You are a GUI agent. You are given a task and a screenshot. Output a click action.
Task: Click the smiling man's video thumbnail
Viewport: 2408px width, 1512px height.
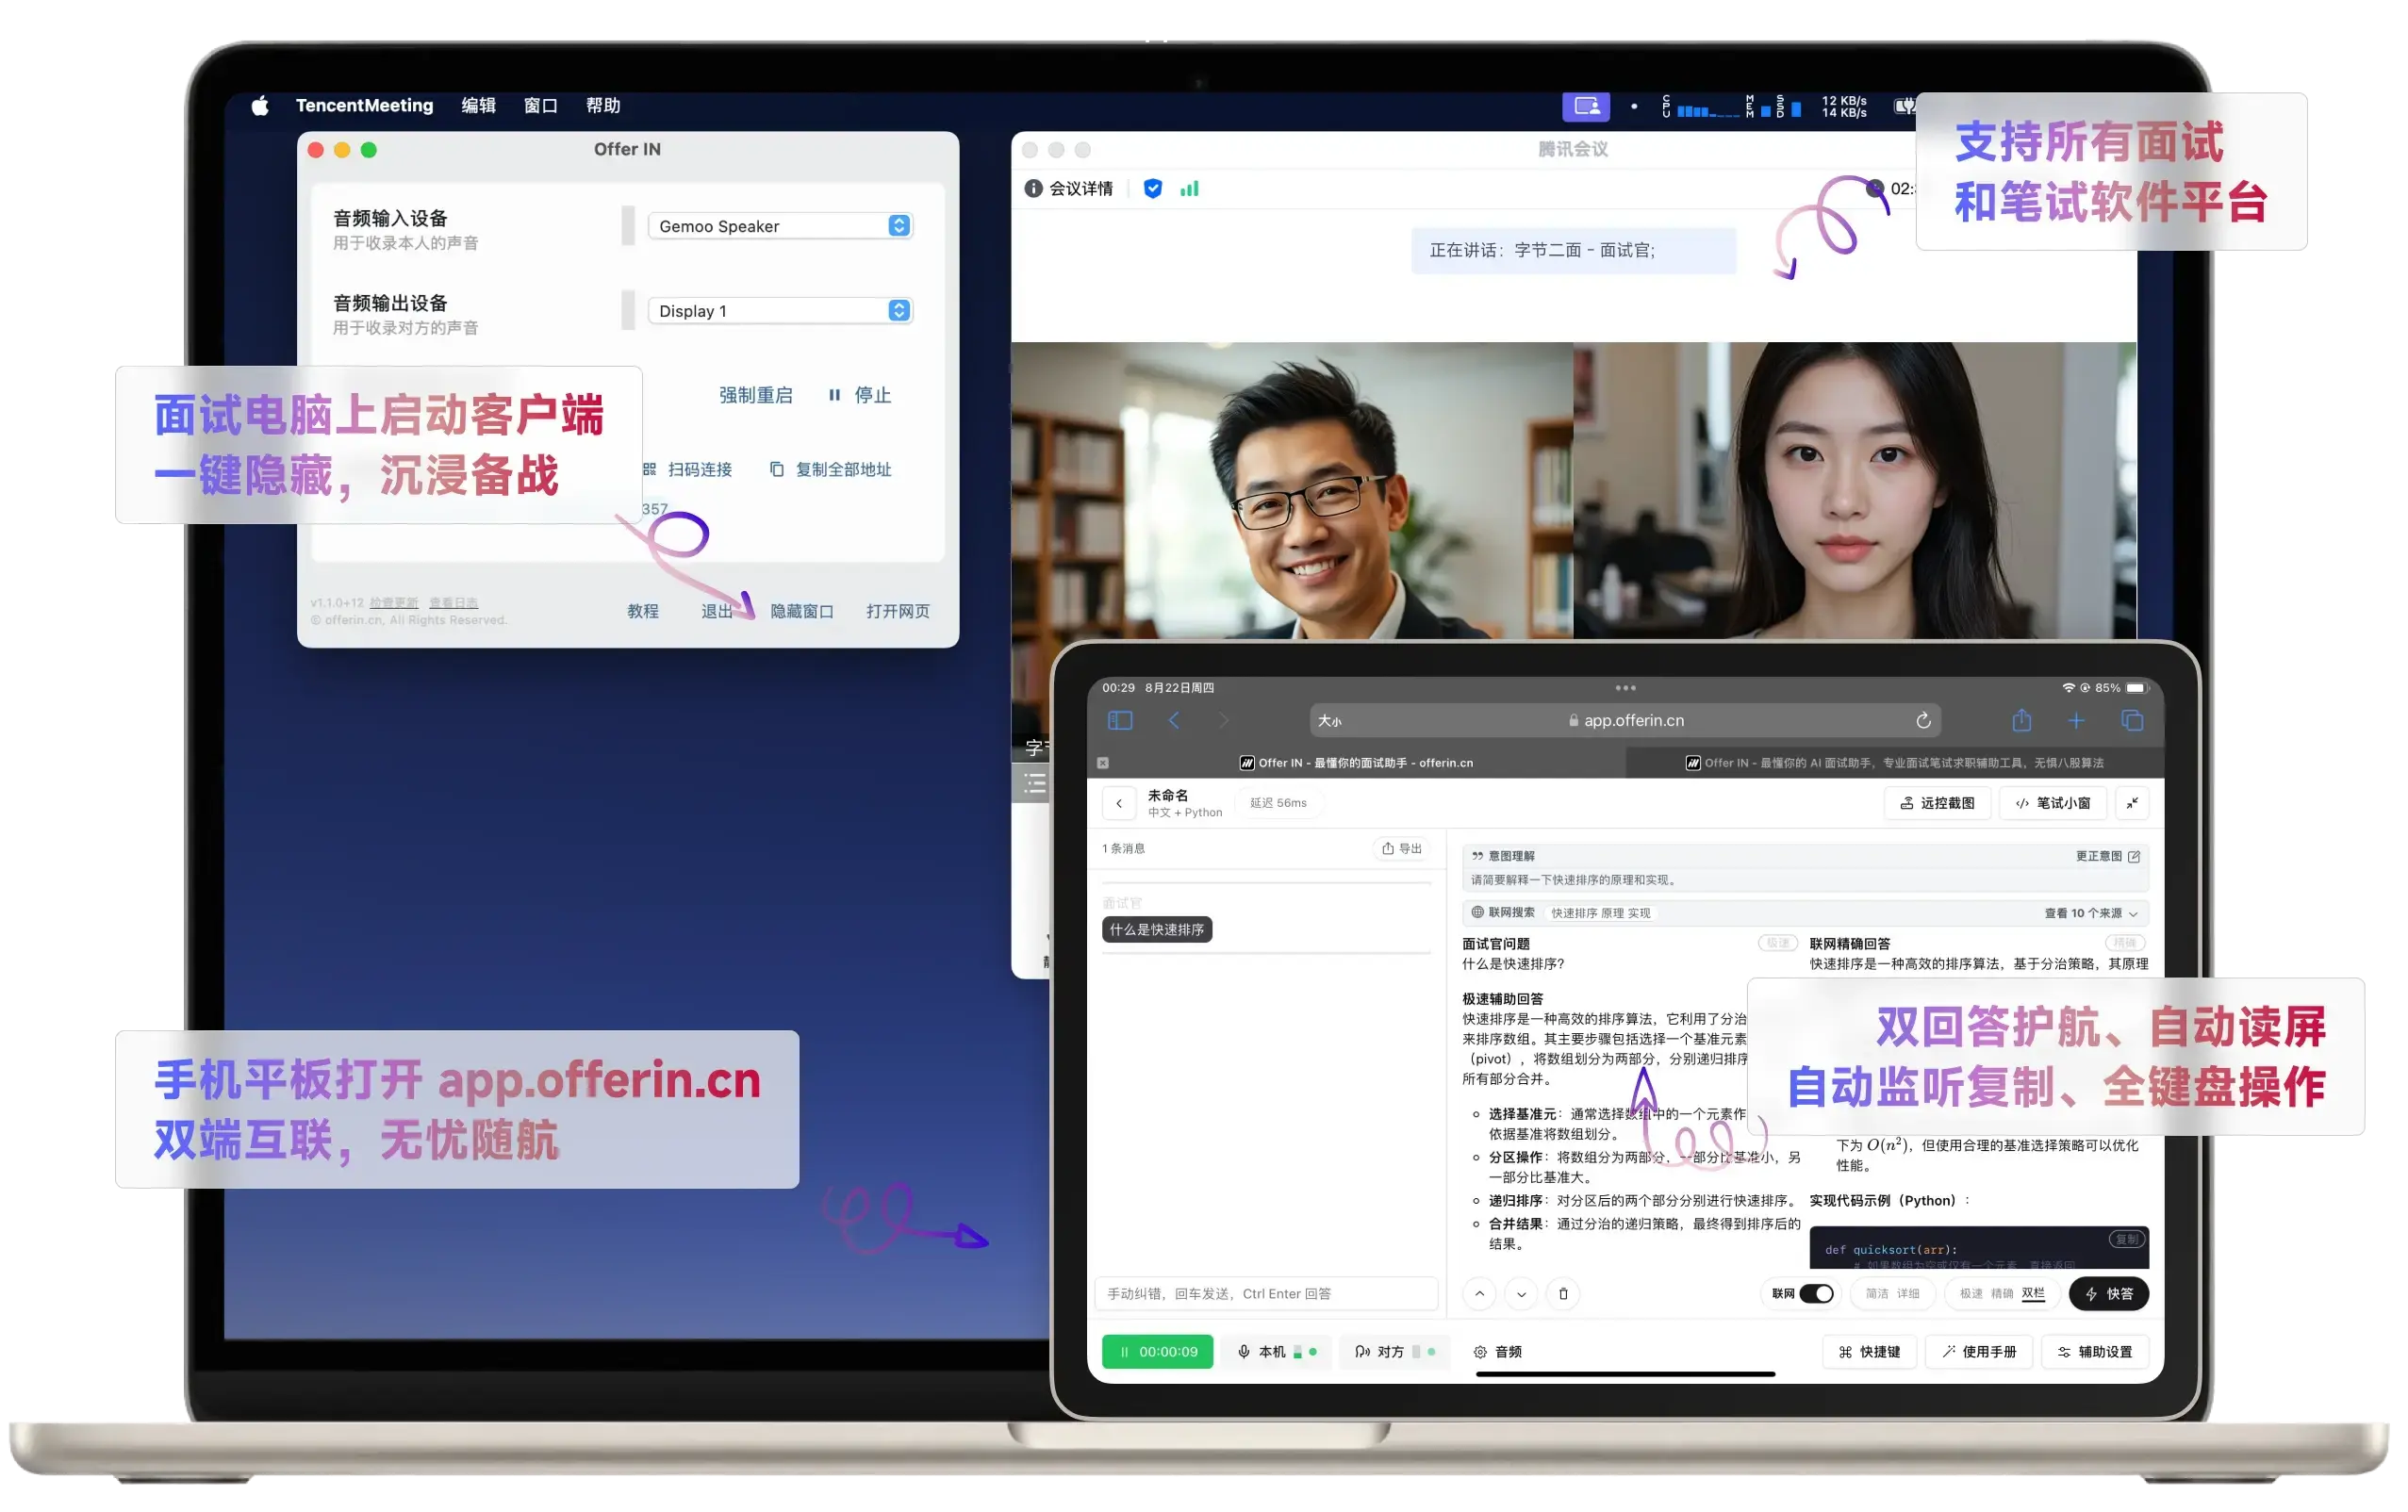pos(1292,490)
